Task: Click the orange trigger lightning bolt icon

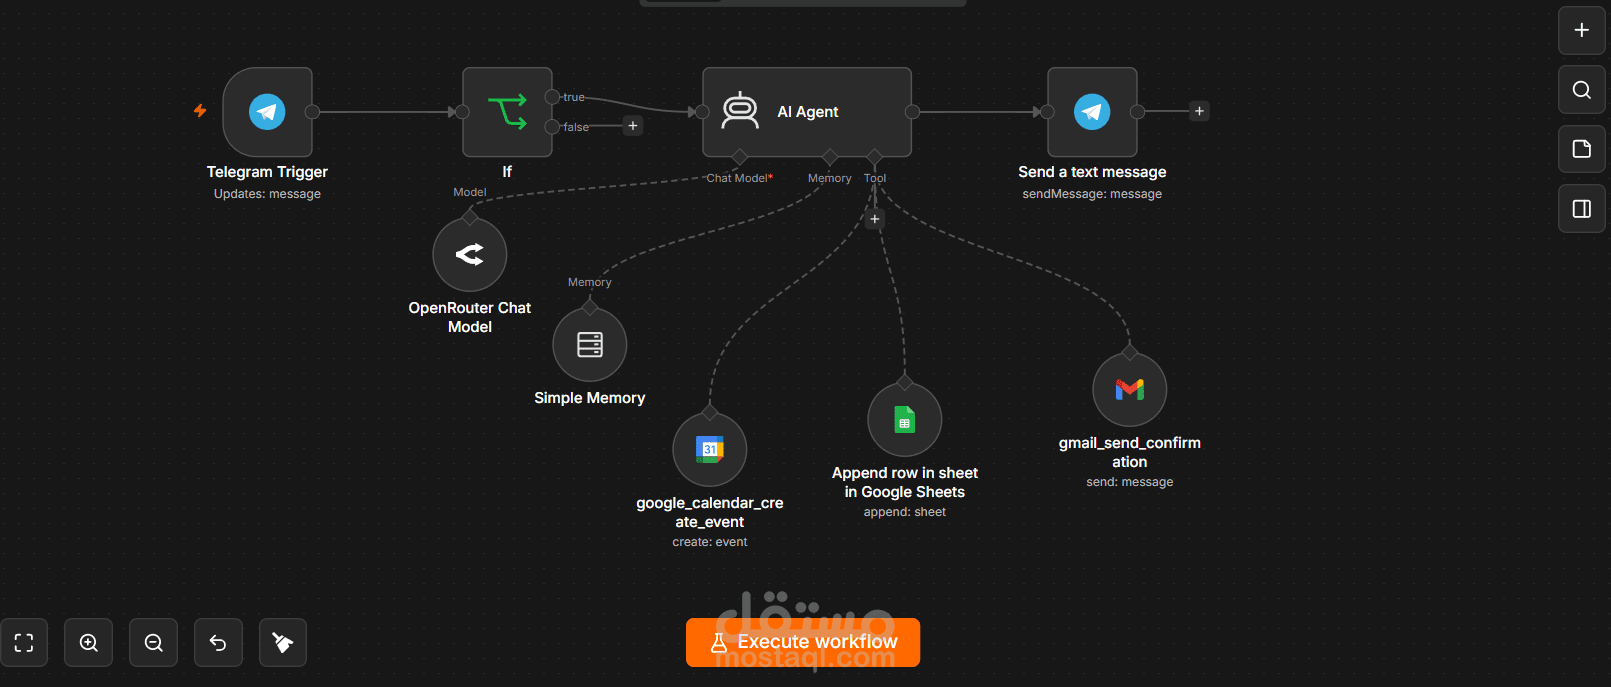Action: pos(200,111)
